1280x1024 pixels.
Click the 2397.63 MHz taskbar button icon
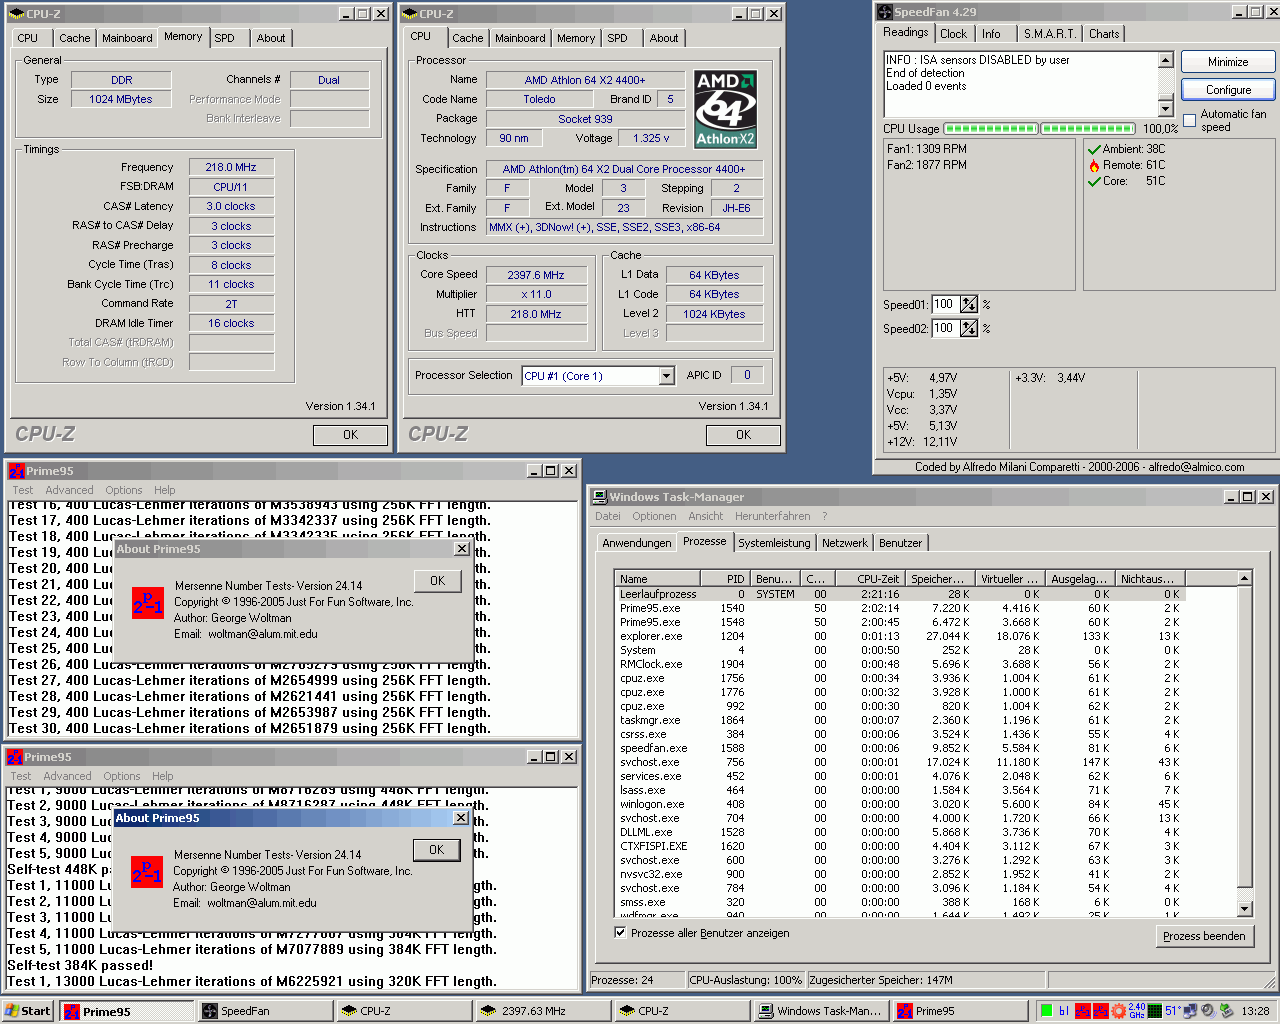tap(489, 1011)
